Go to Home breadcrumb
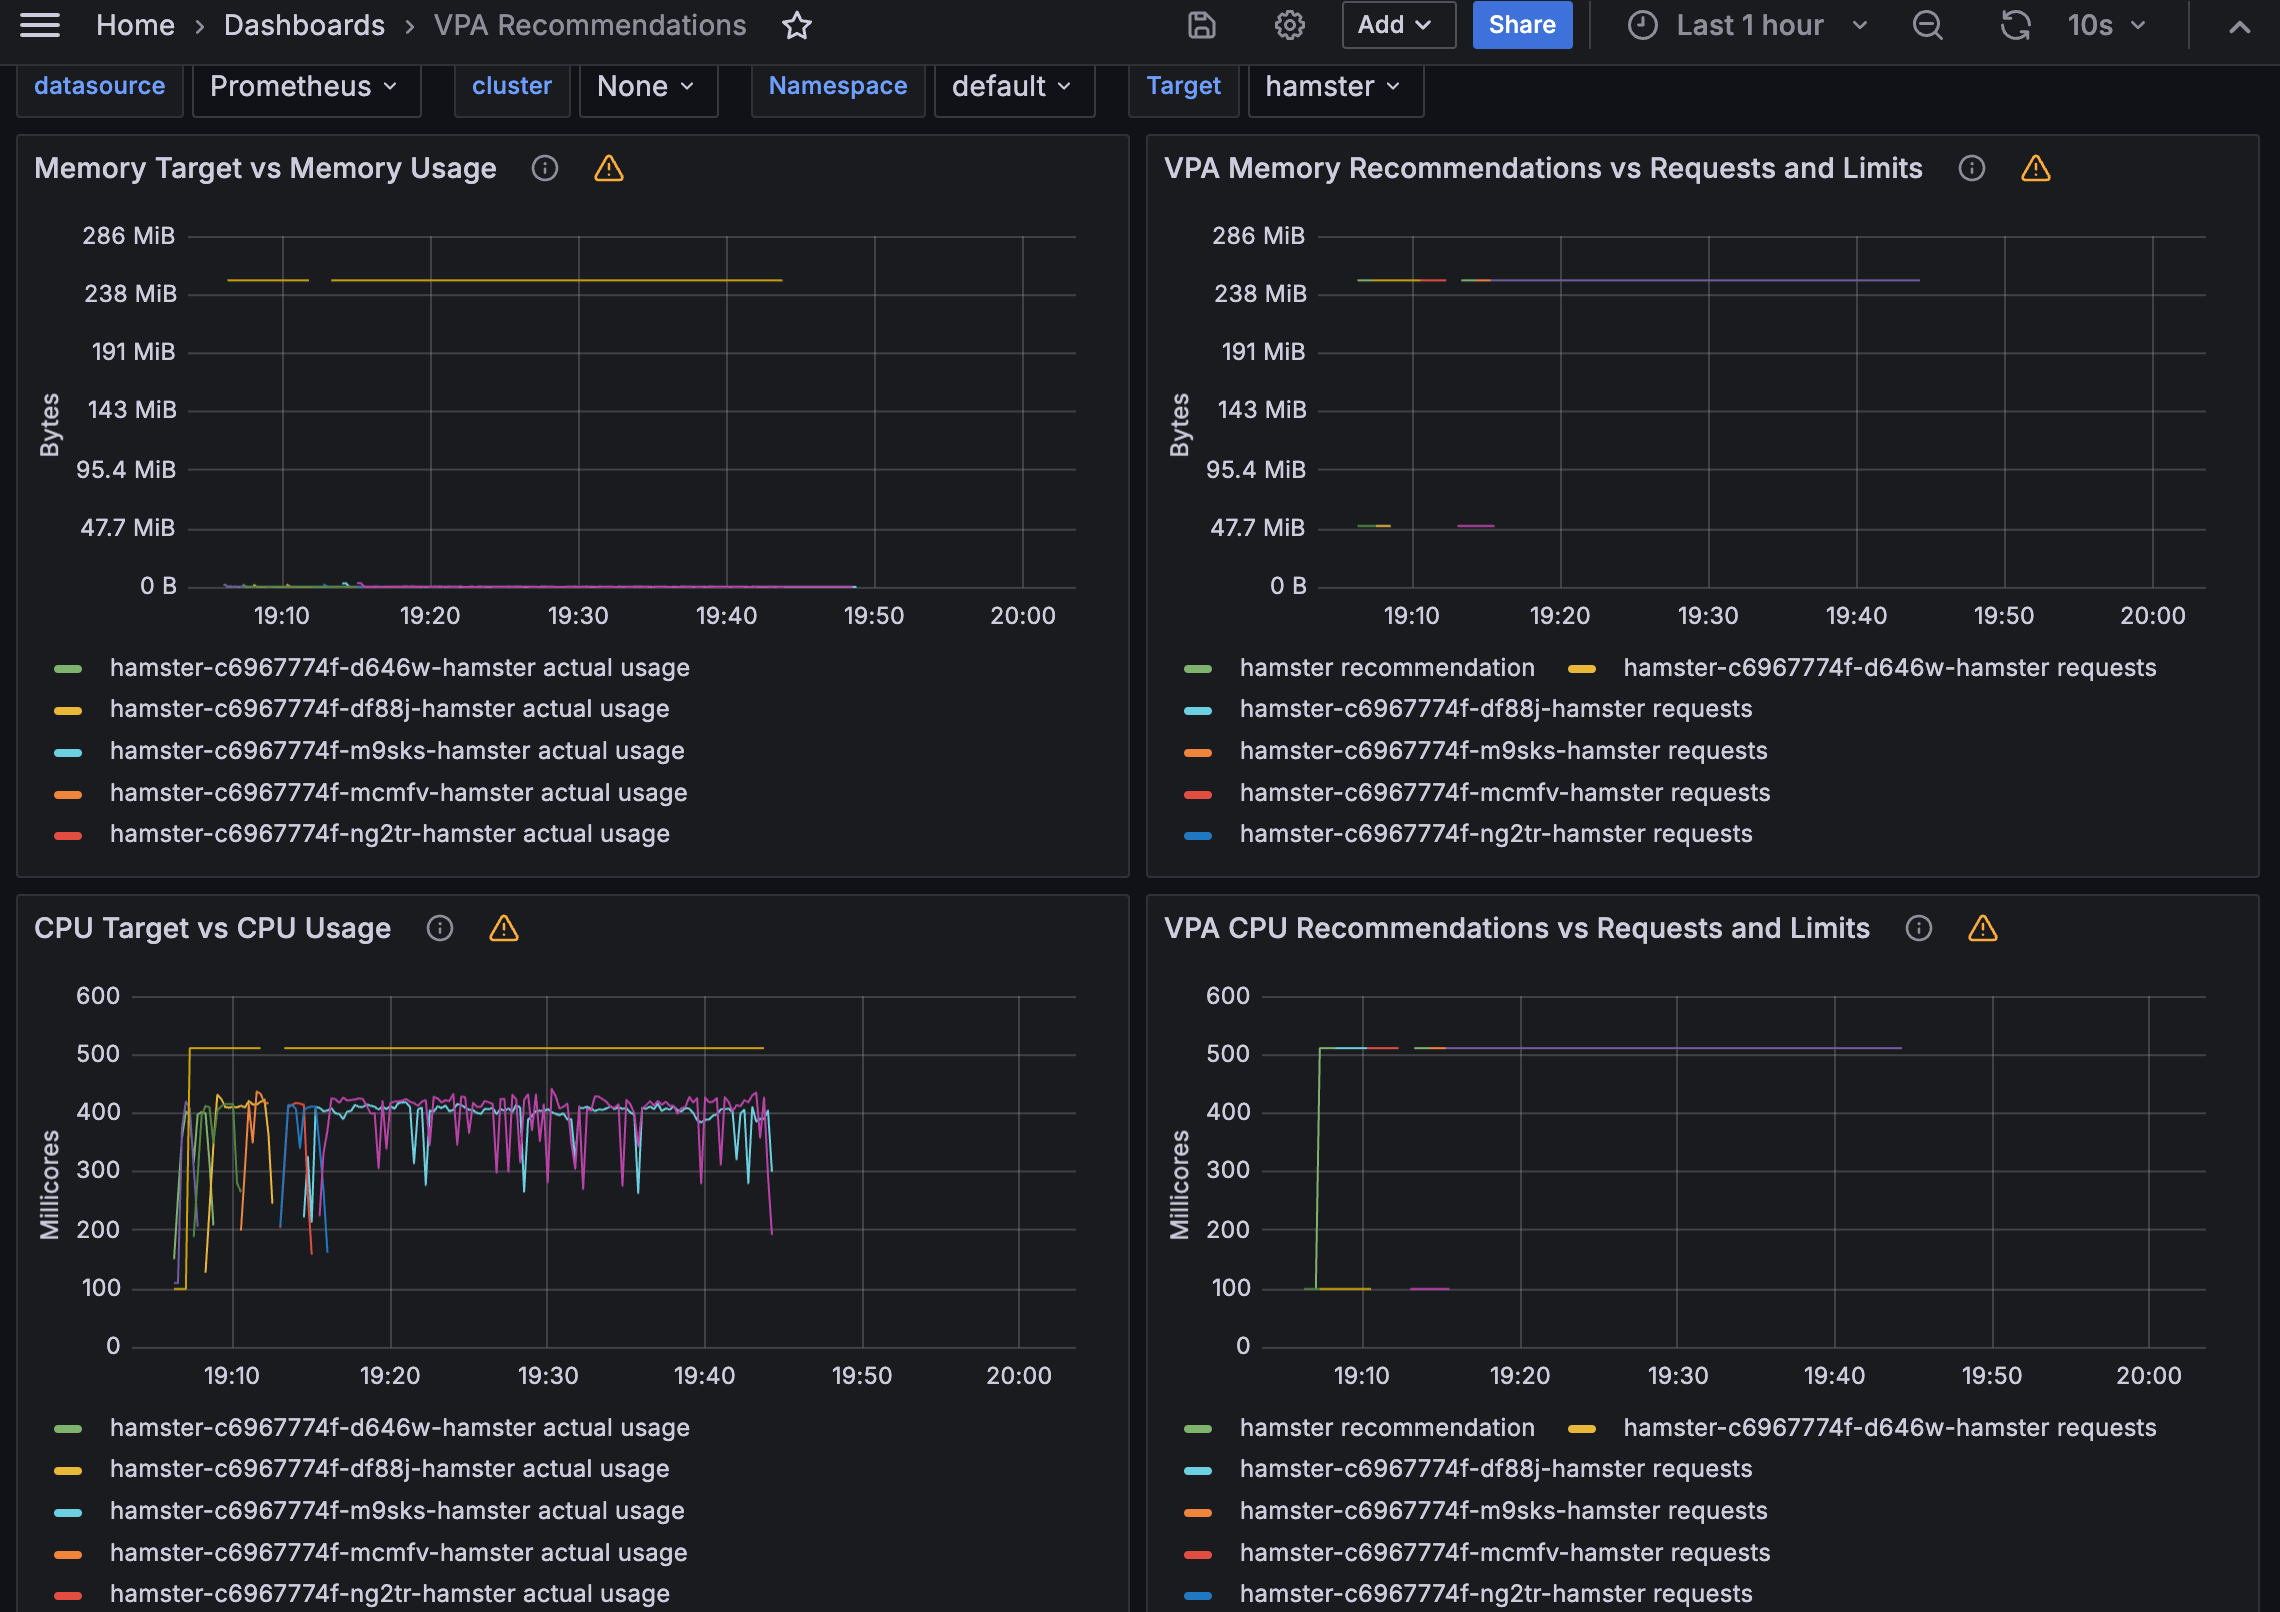Image resolution: width=2280 pixels, height=1612 pixels. (x=135, y=25)
